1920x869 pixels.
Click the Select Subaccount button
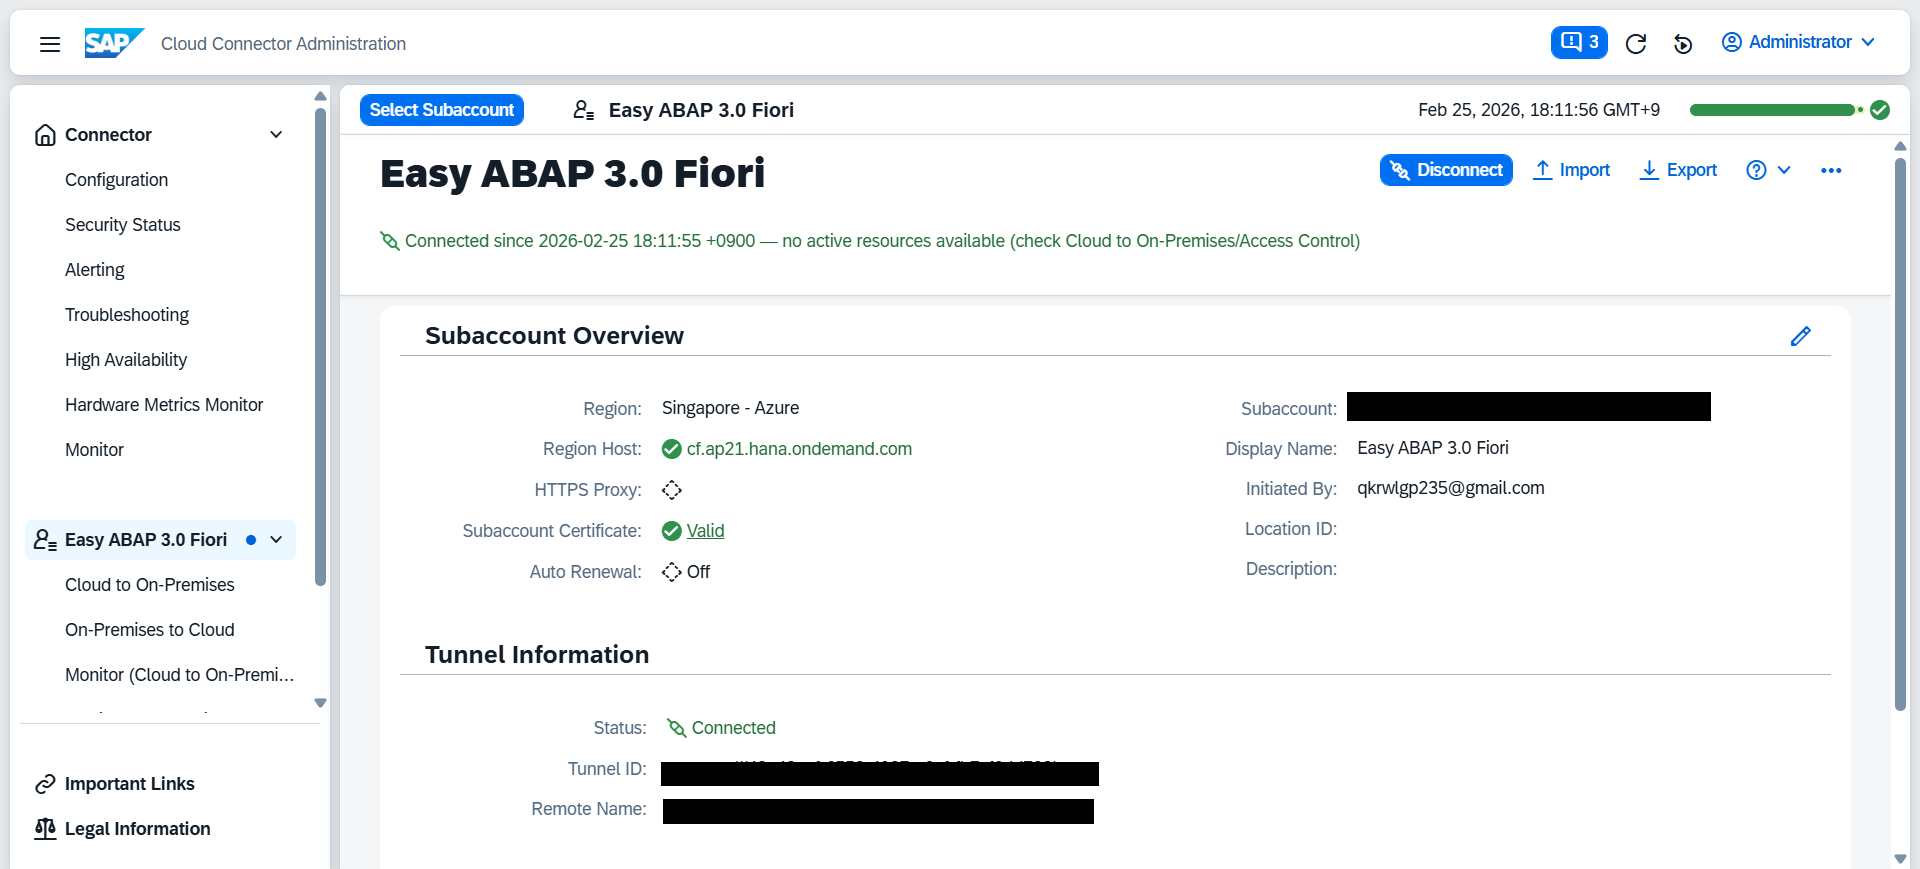coord(442,110)
